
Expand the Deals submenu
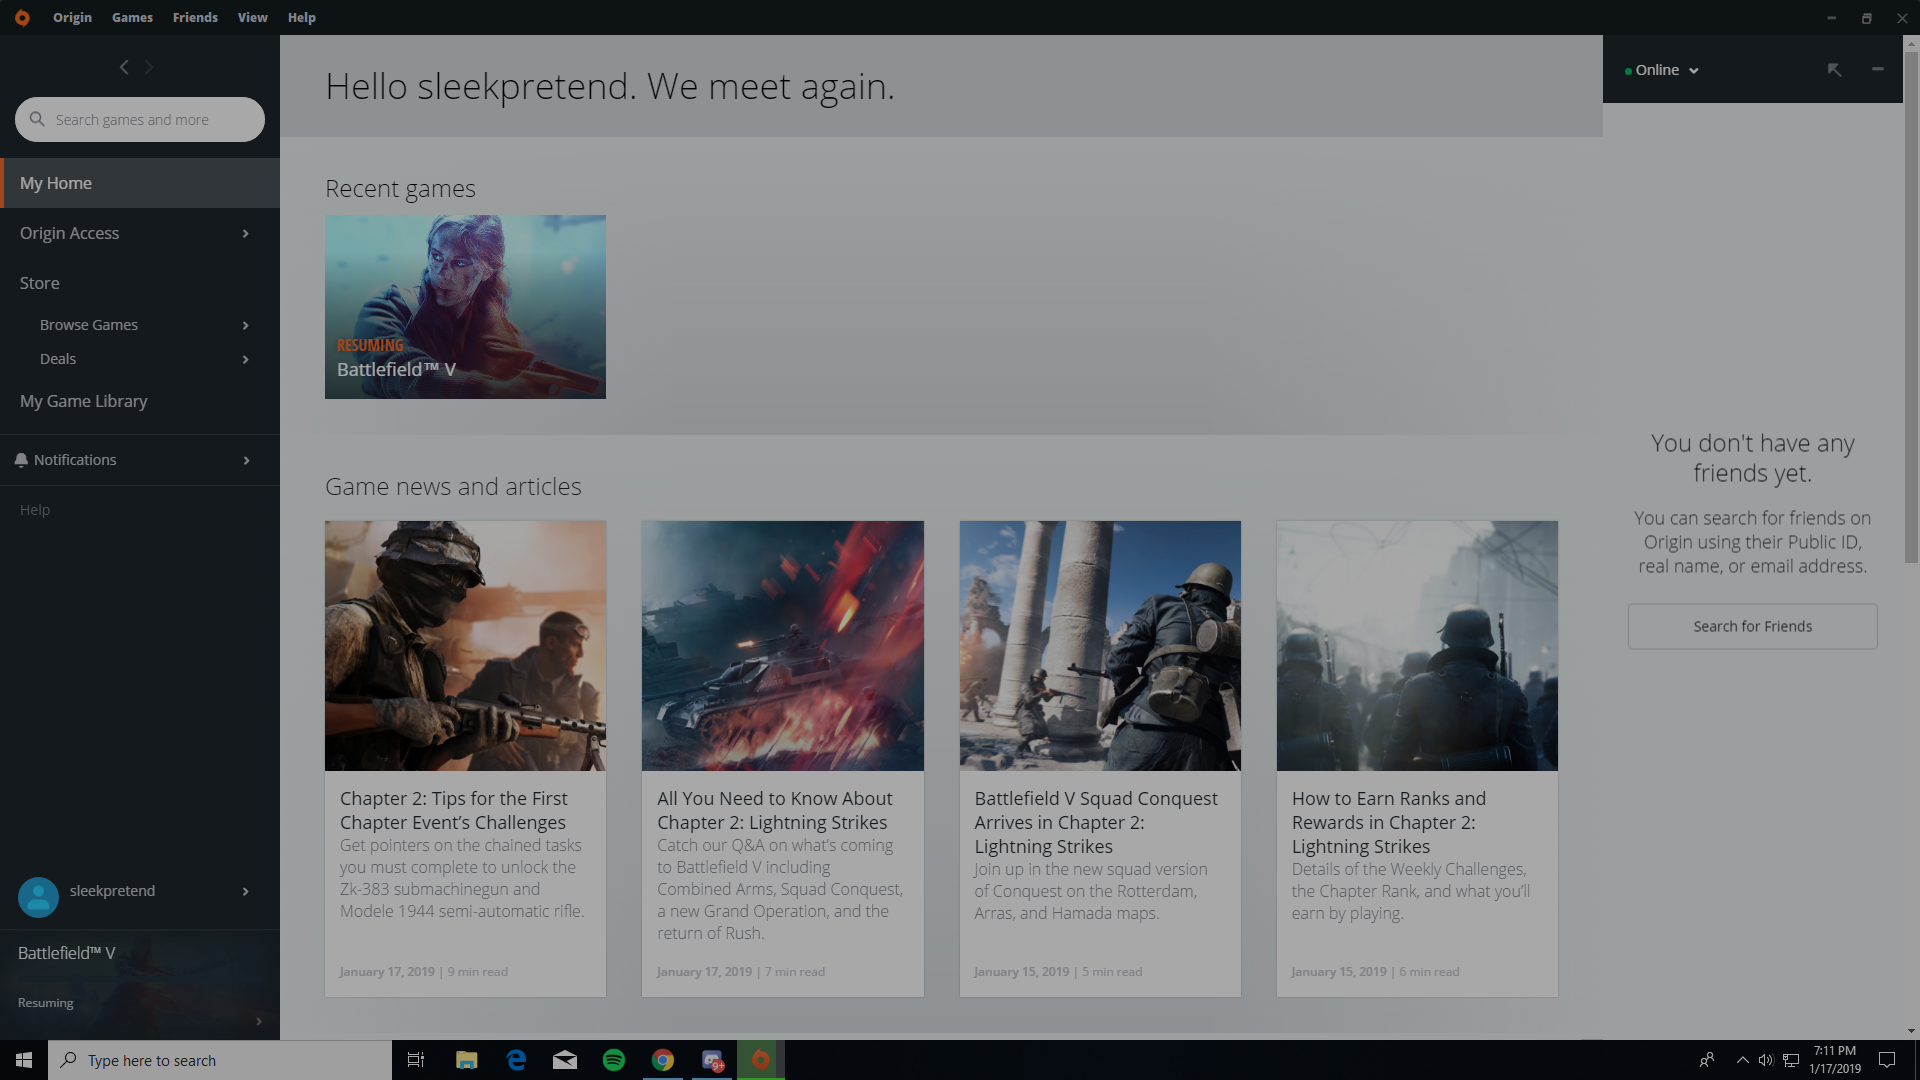pyautogui.click(x=245, y=359)
